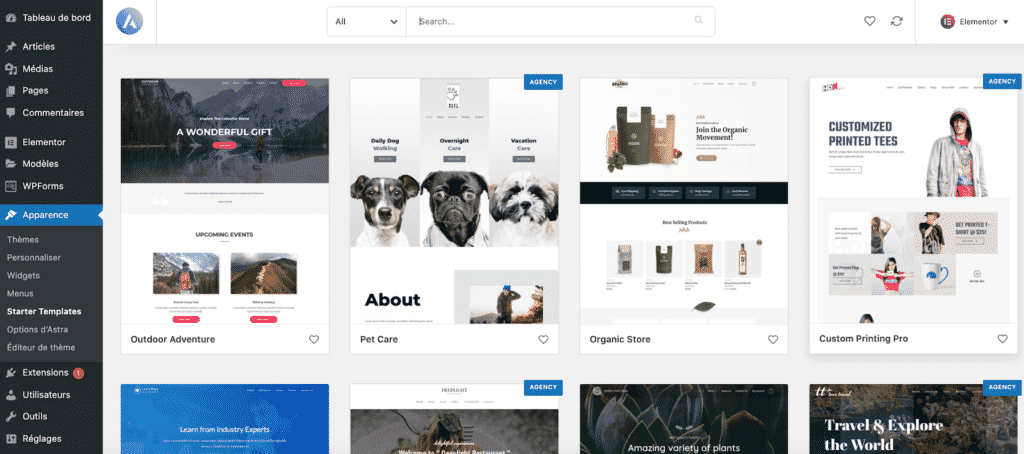Click the search magnifier icon
This screenshot has height=454, width=1024.
click(698, 21)
